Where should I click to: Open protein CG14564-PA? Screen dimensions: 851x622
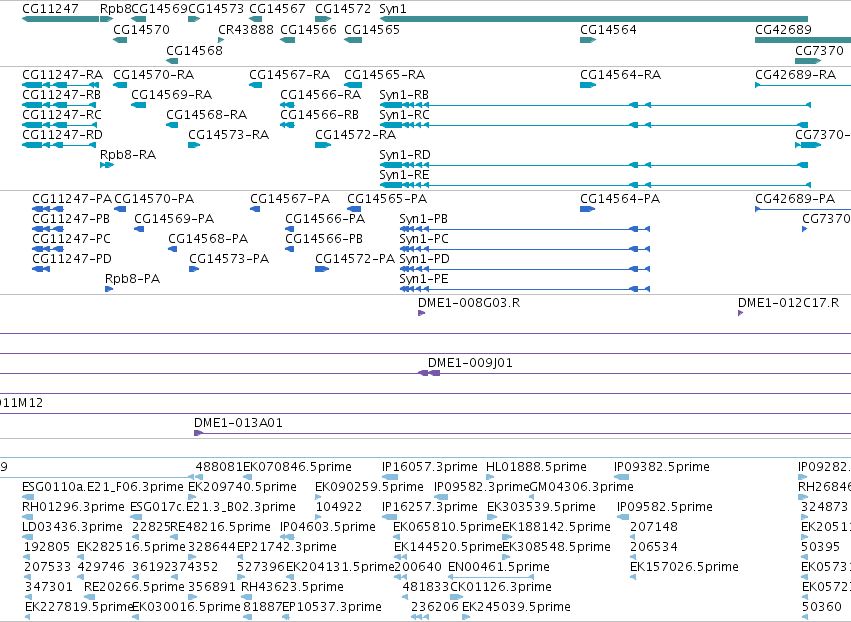[620, 199]
